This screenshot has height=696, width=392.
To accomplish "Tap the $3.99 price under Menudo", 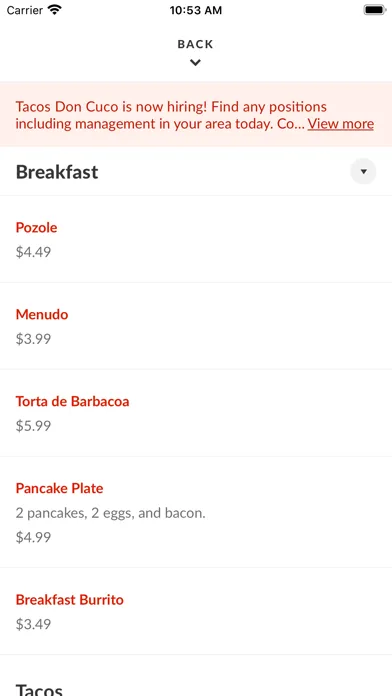I will [x=33, y=339].
